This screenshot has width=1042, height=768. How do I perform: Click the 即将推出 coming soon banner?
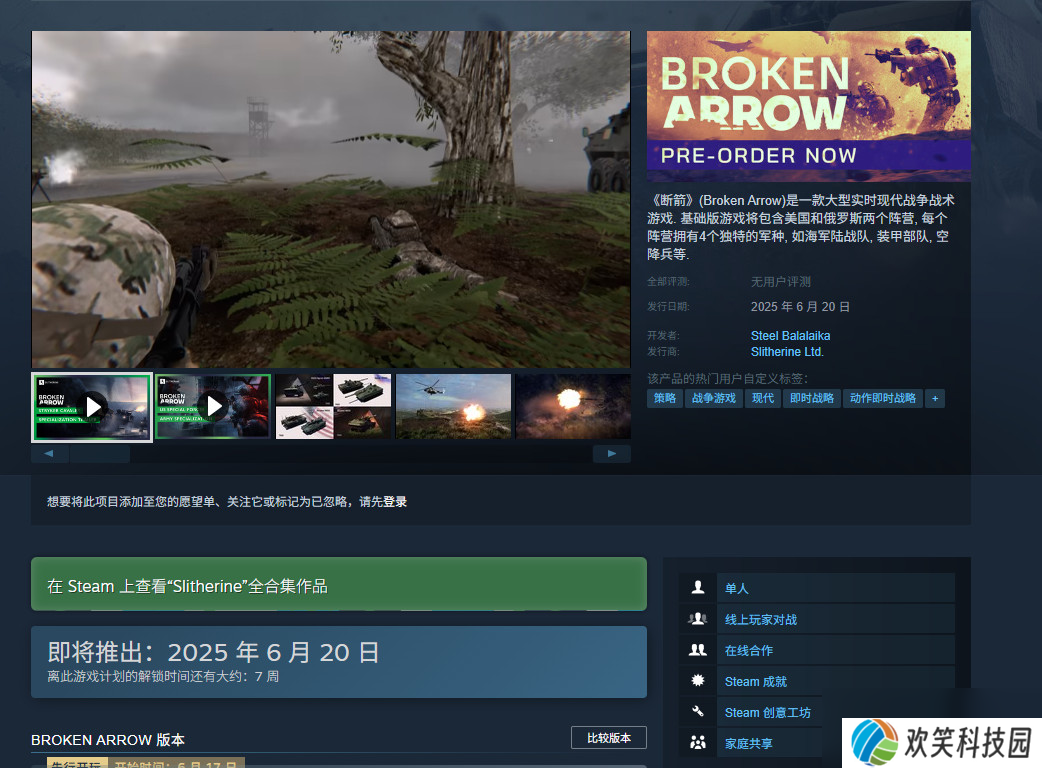(x=339, y=662)
